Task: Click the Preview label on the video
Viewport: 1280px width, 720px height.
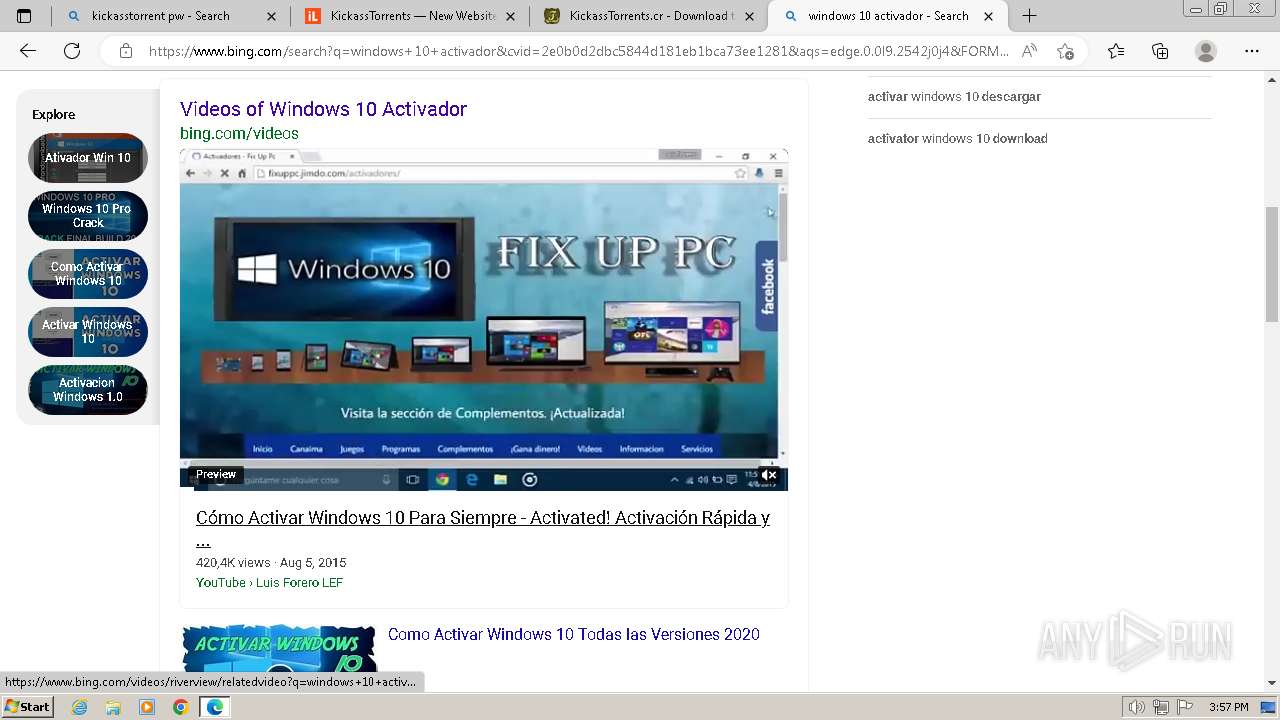Action: pyautogui.click(x=216, y=475)
